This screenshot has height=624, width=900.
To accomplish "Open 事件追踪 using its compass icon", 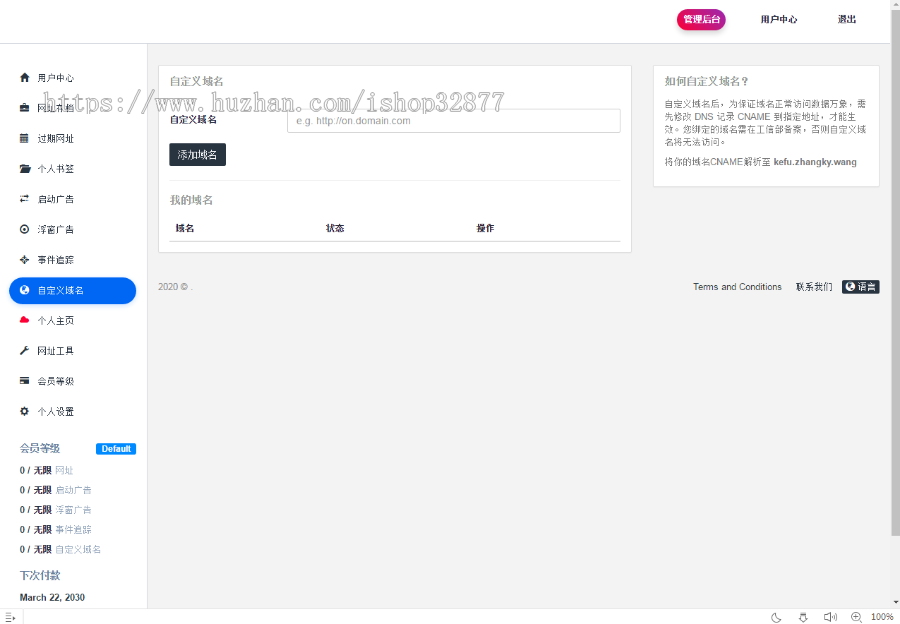I will [23, 259].
